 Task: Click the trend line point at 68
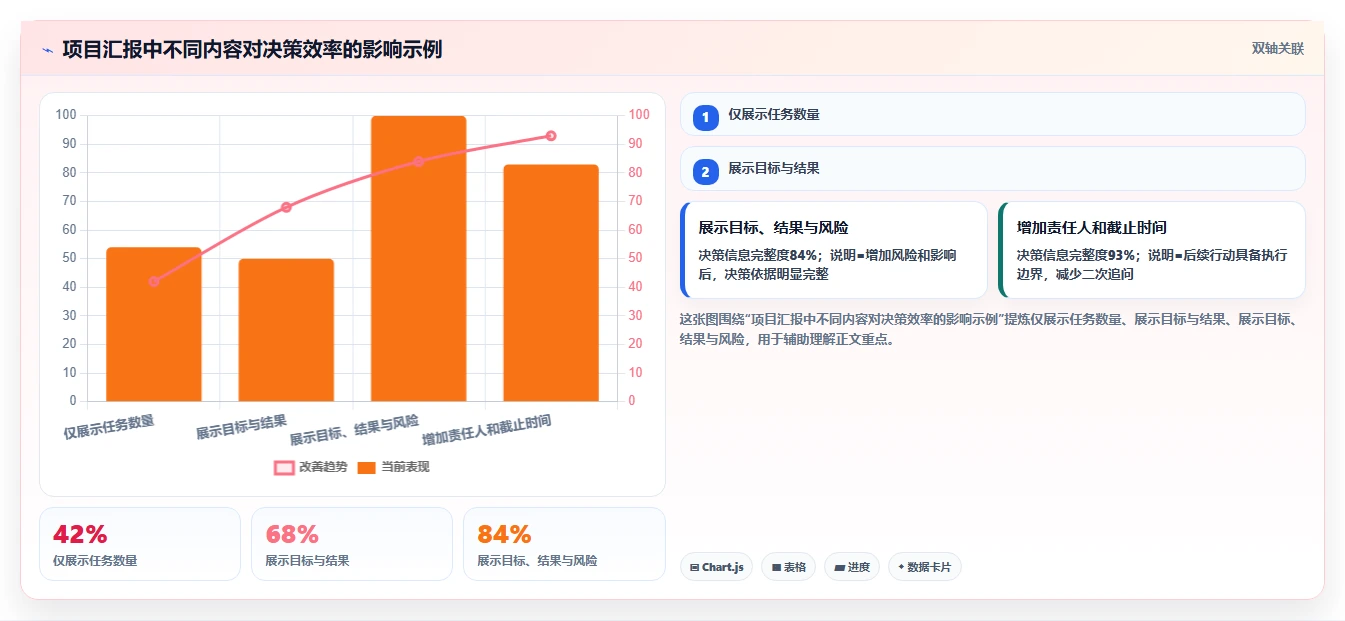pyautogui.click(x=286, y=207)
